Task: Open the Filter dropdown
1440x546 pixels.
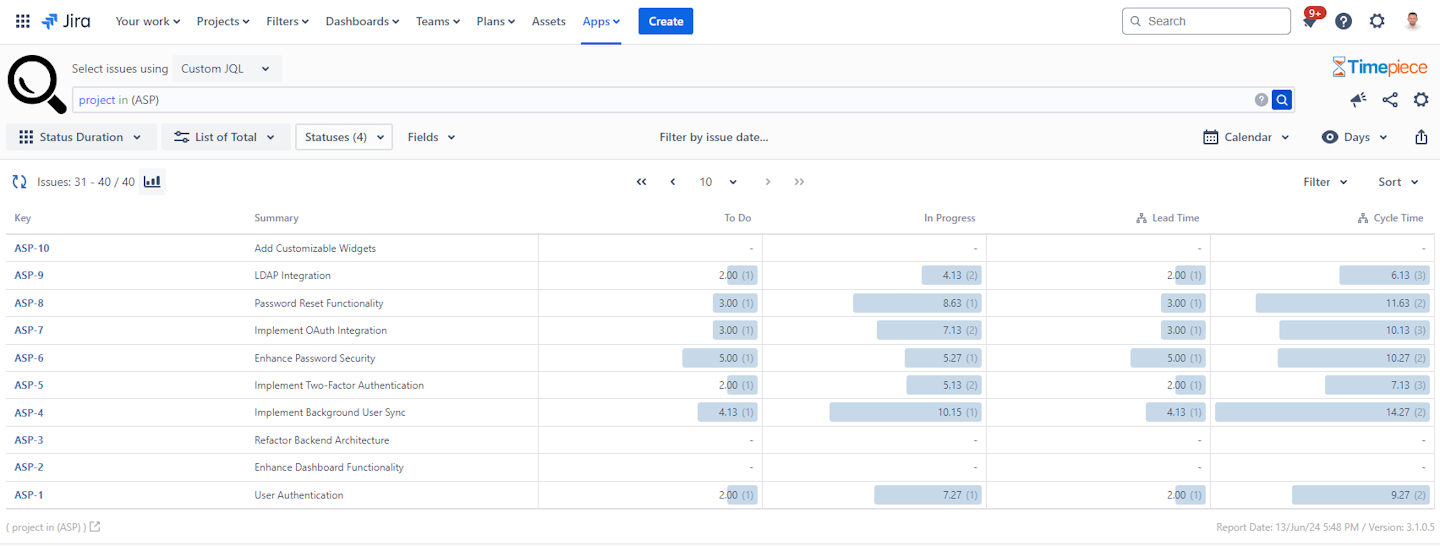Action: (1325, 182)
